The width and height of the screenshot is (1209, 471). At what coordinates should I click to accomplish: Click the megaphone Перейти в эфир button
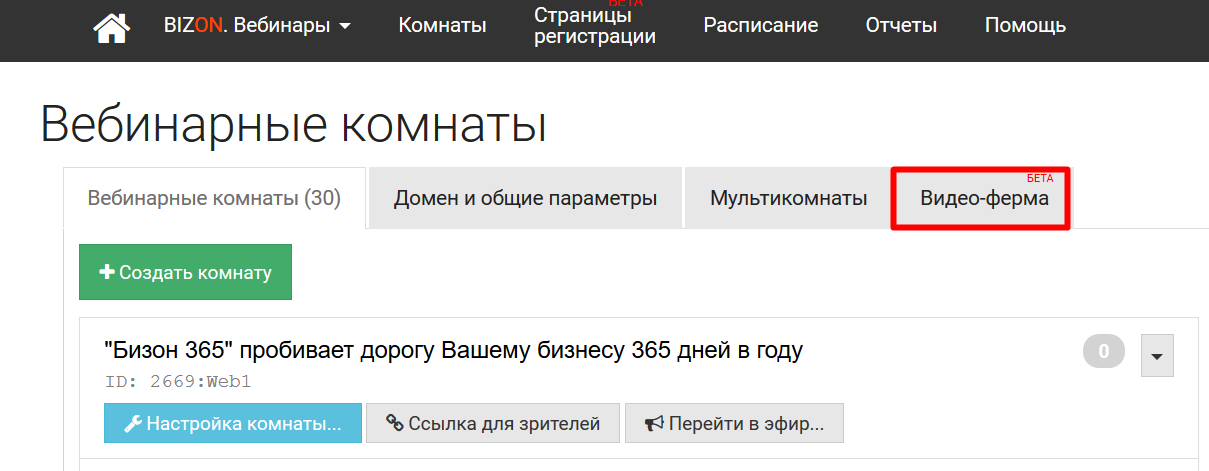coord(734,423)
